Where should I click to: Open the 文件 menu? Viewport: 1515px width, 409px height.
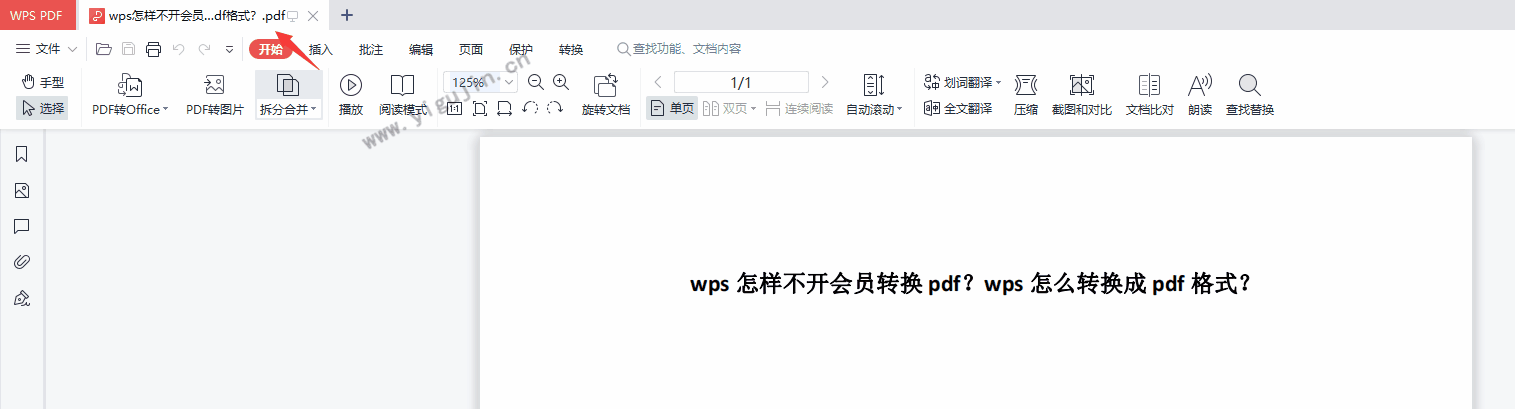tap(46, 49)
